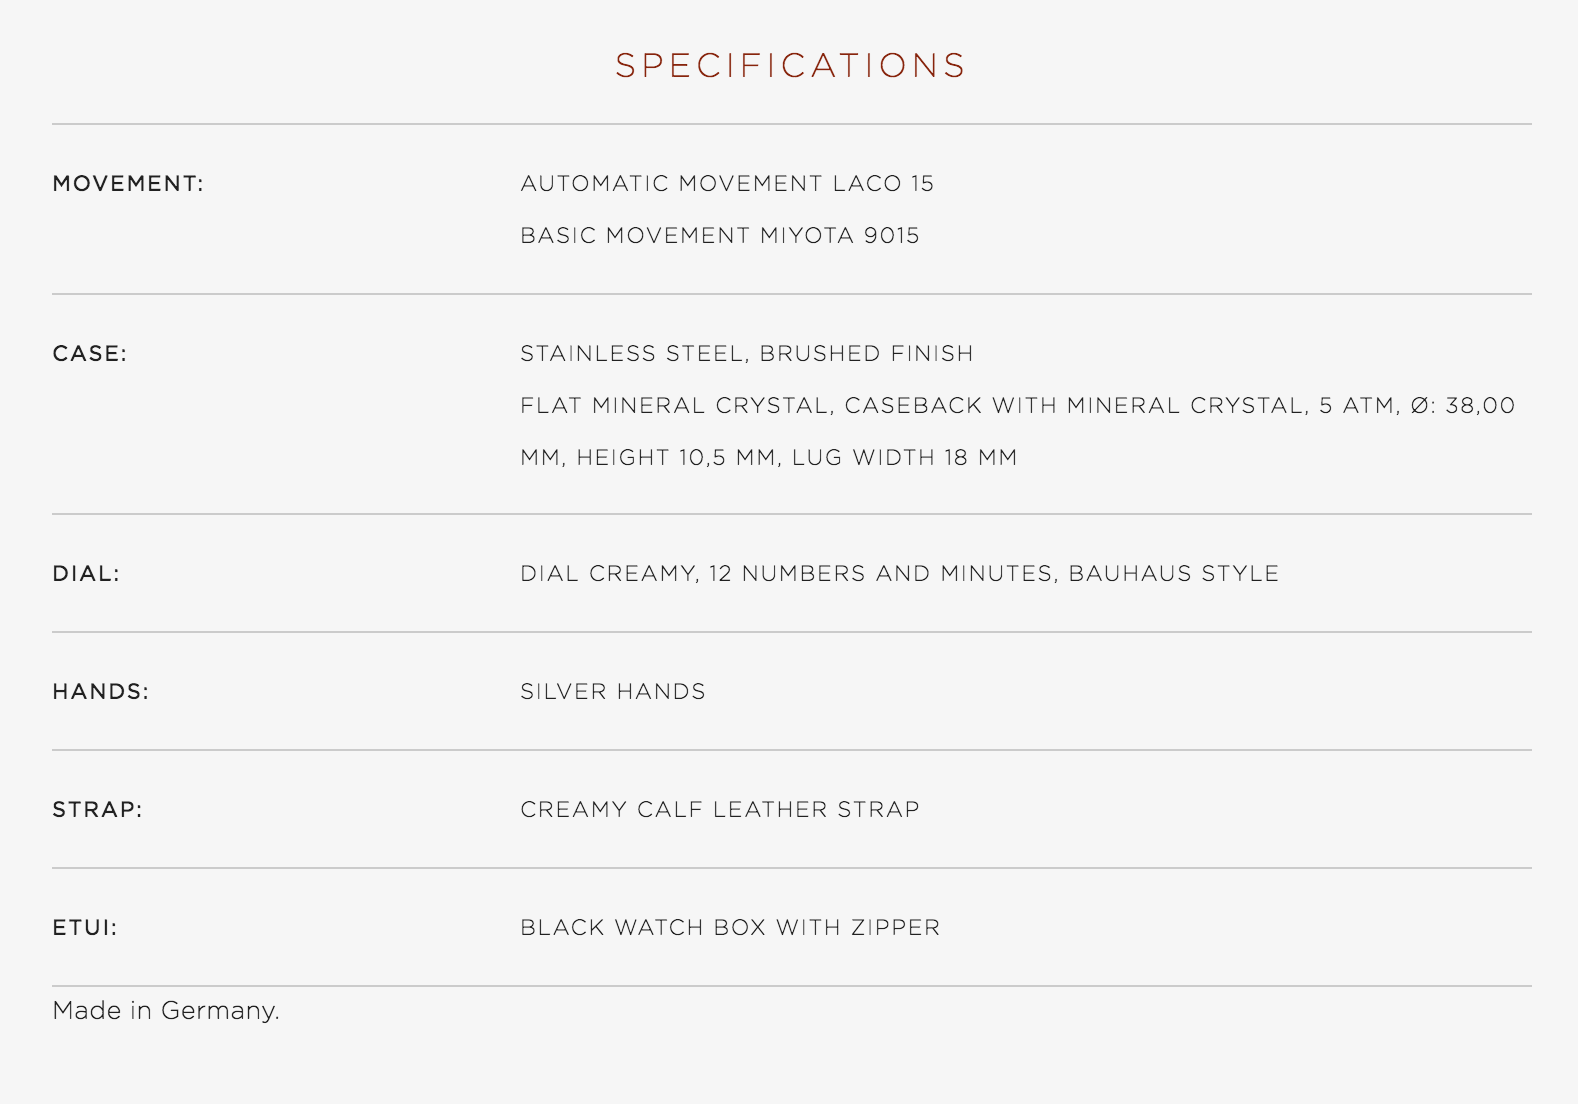Click the Made in Germany note
This screenshot has height=1104, width=1578.
point(166,1011)
